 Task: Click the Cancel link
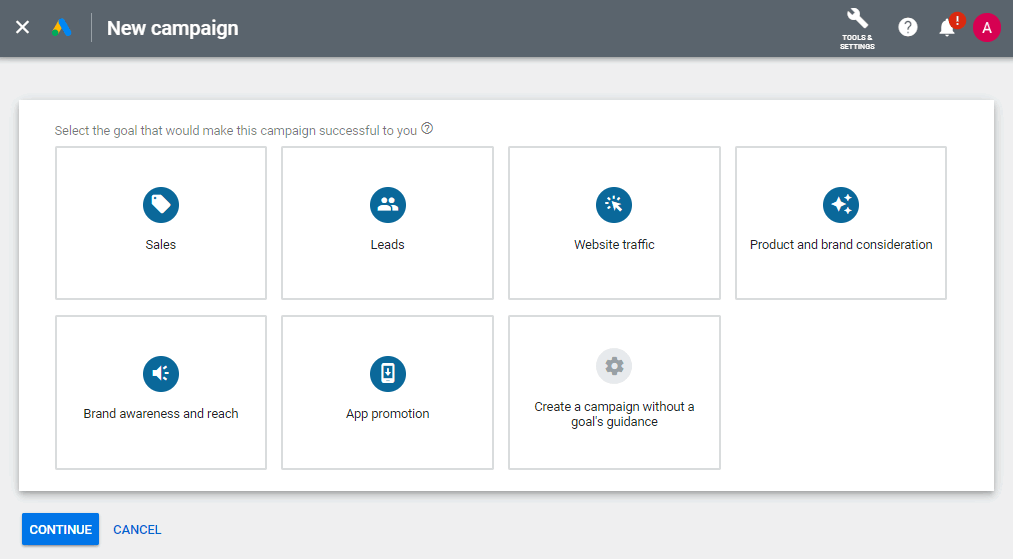137,530
